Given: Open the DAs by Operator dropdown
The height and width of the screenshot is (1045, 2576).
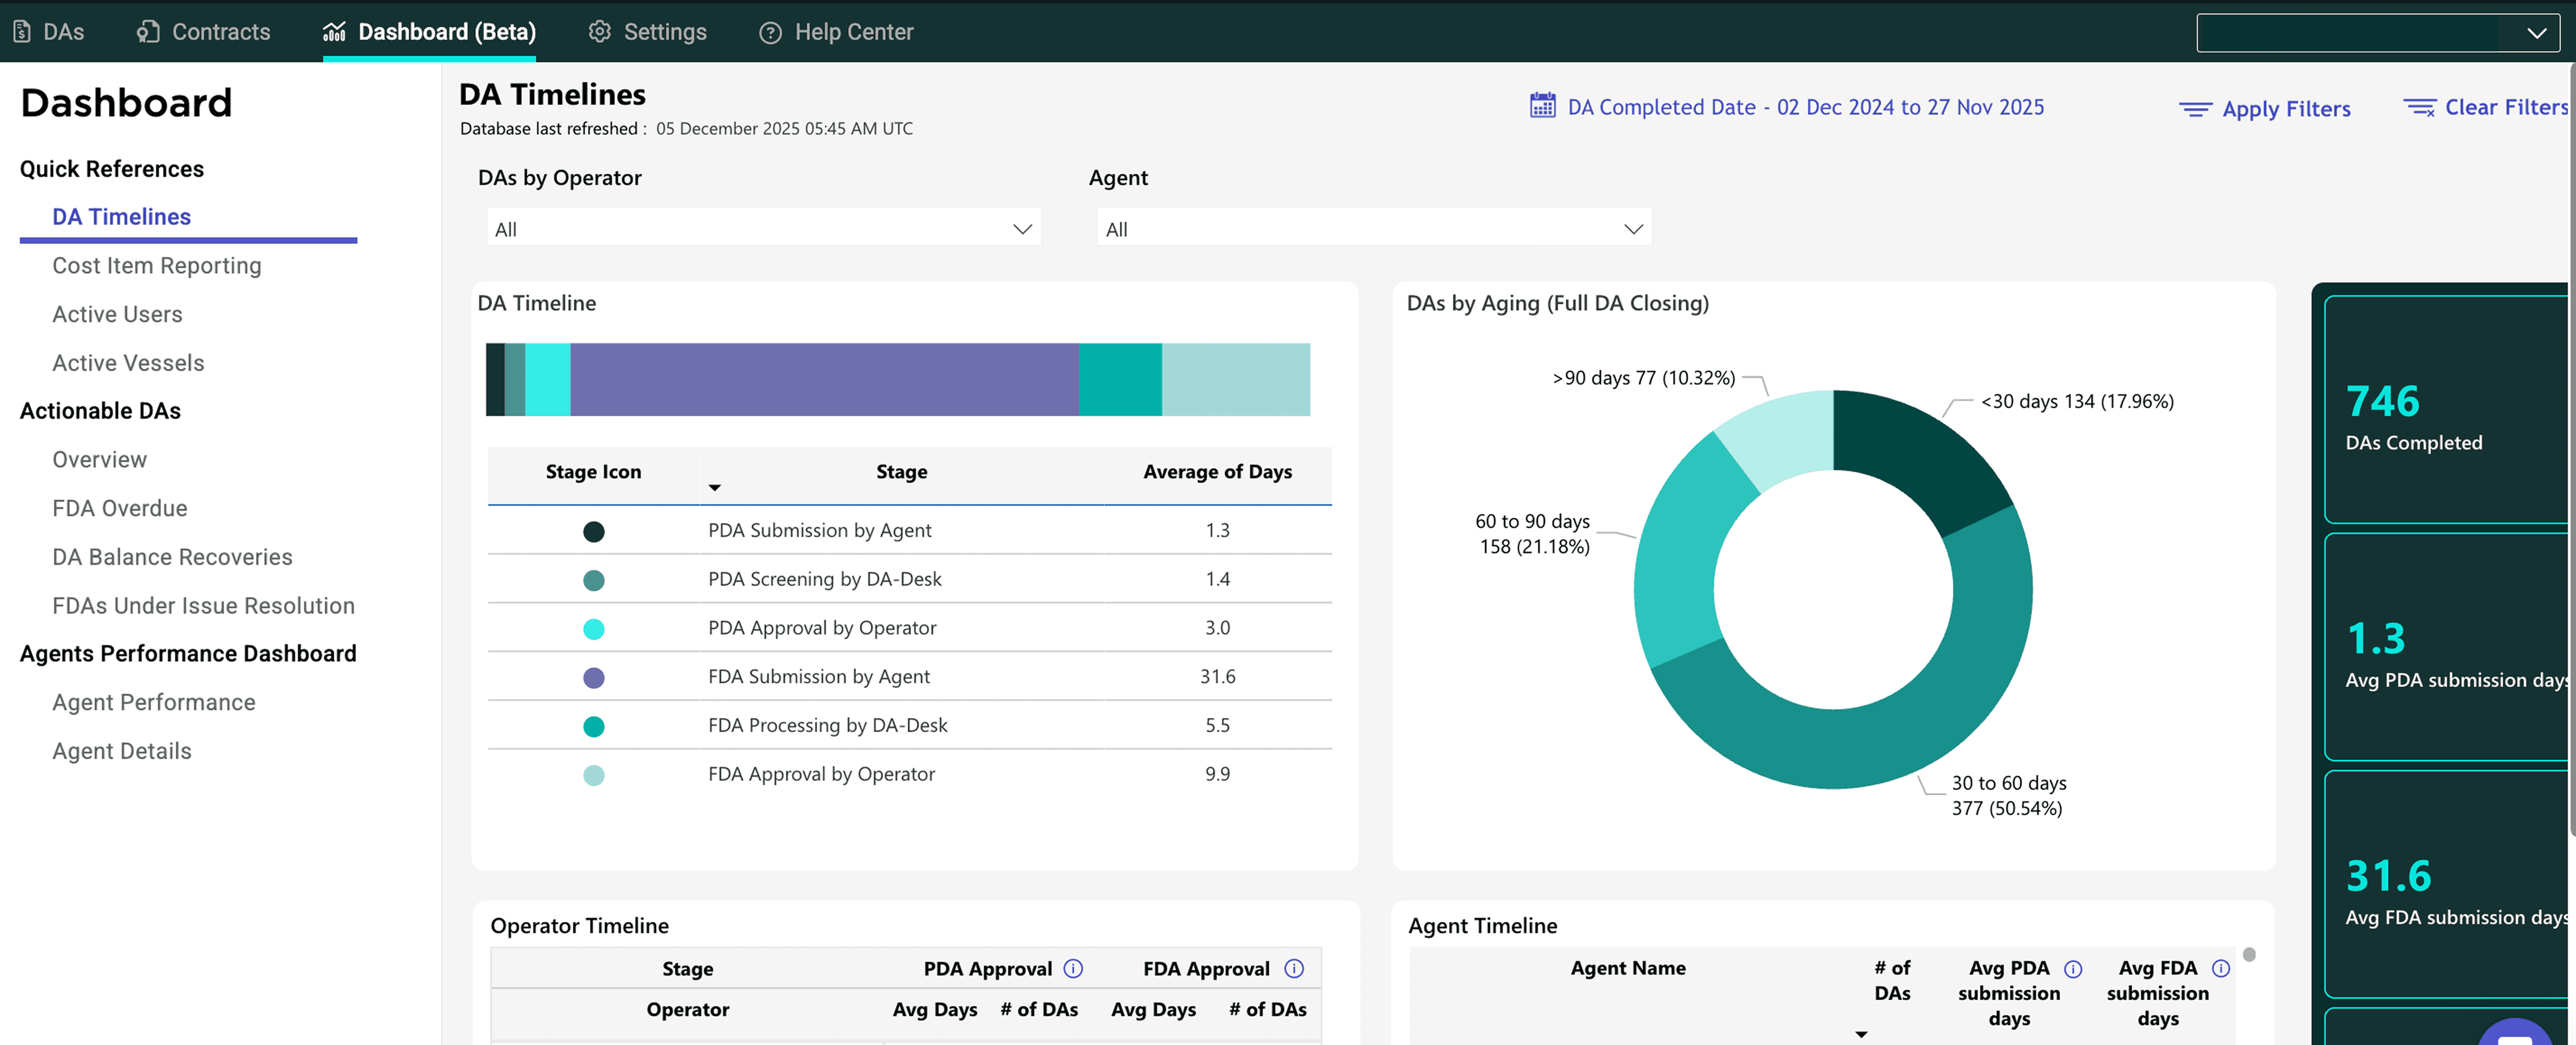Looking at the screenshot, I should 762,229.
